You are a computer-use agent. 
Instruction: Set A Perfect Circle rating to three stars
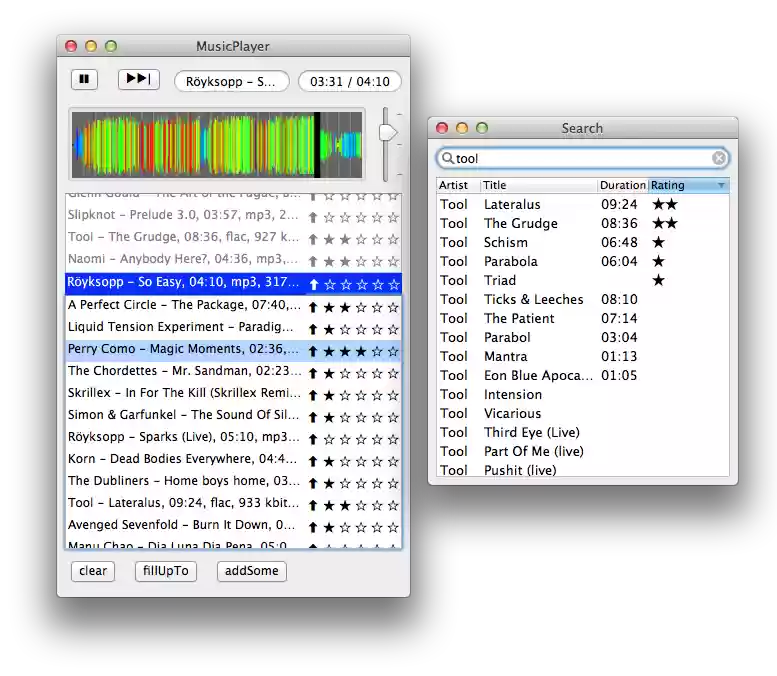coord(361,307)
